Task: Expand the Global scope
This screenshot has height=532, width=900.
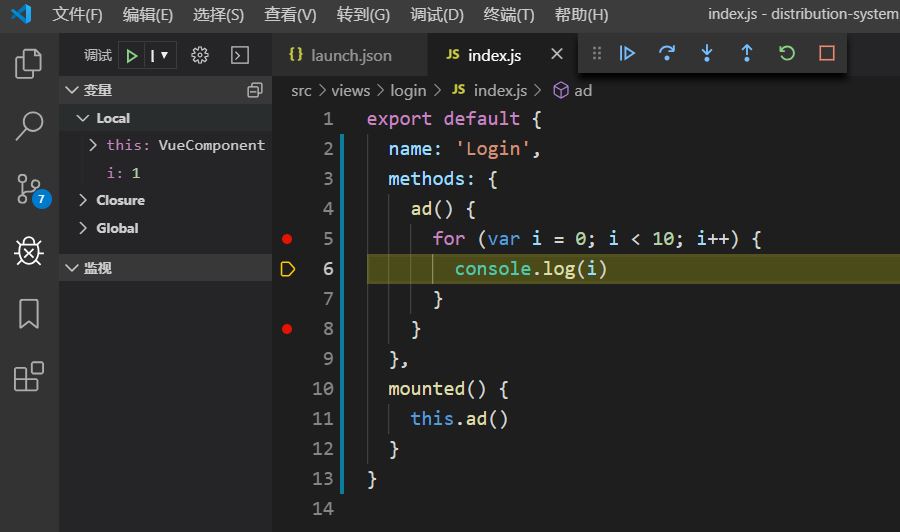Action: pos(83,228)
